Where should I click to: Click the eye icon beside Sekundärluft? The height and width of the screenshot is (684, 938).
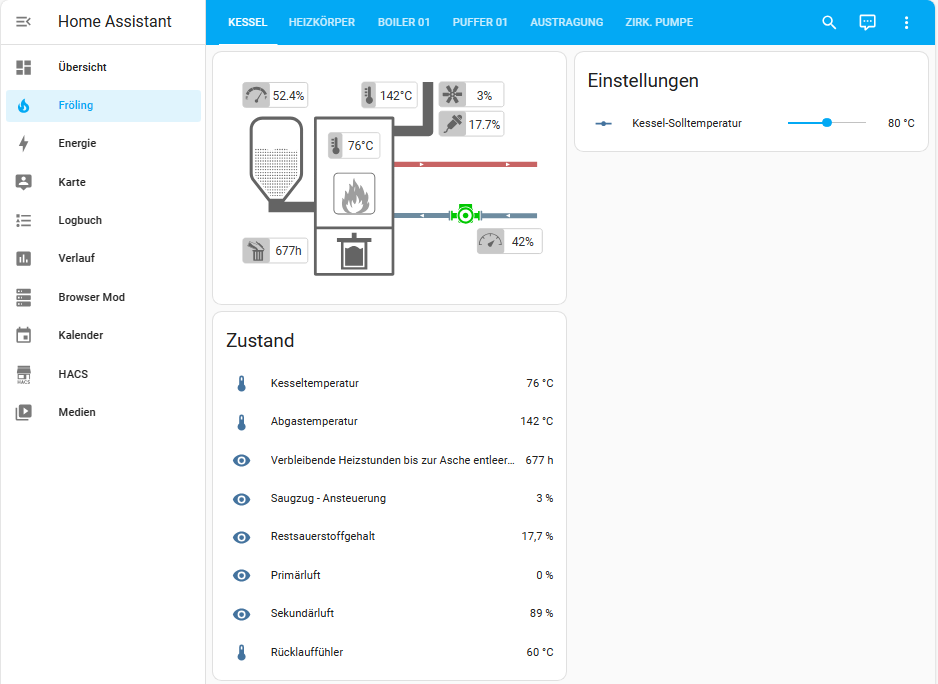[x=241, y=614]
